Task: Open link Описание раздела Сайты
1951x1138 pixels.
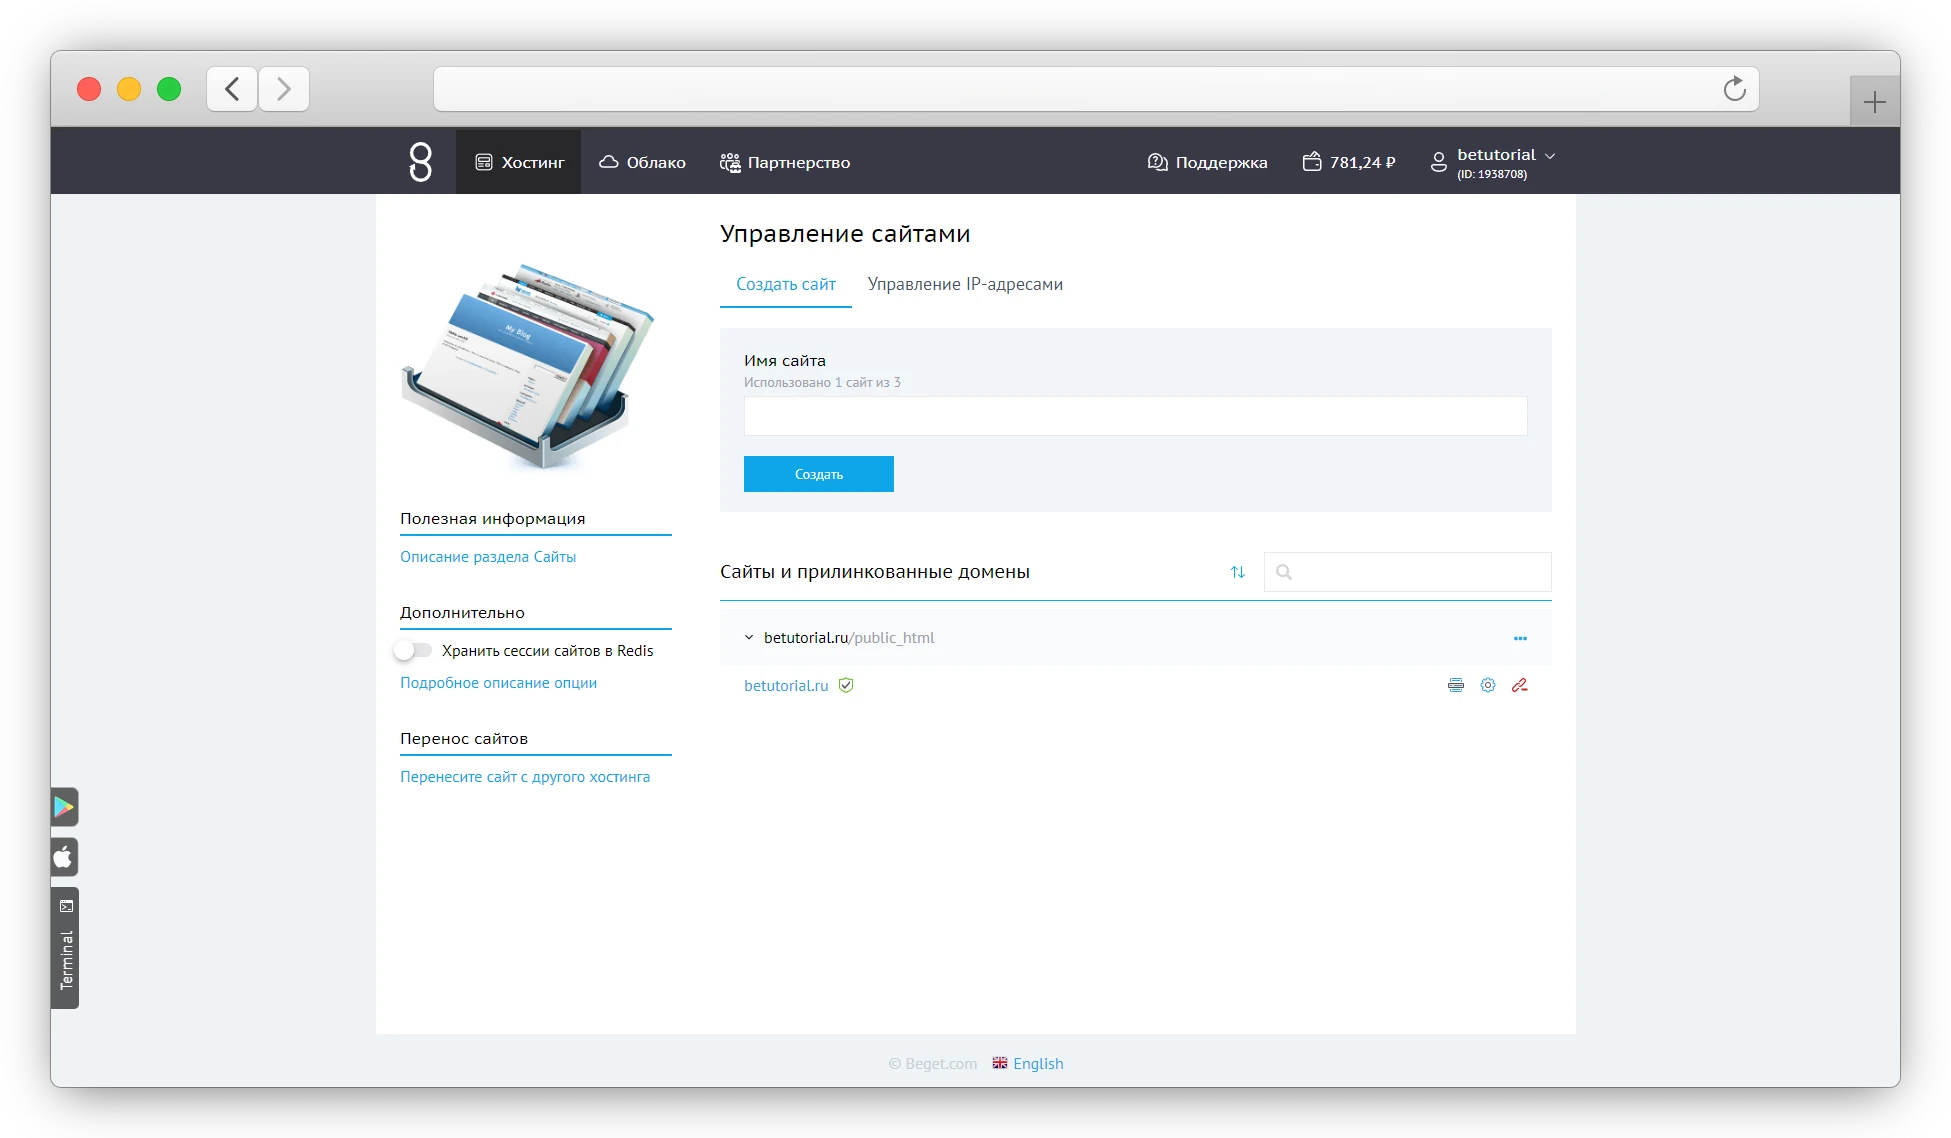Action: pos(488,557)
